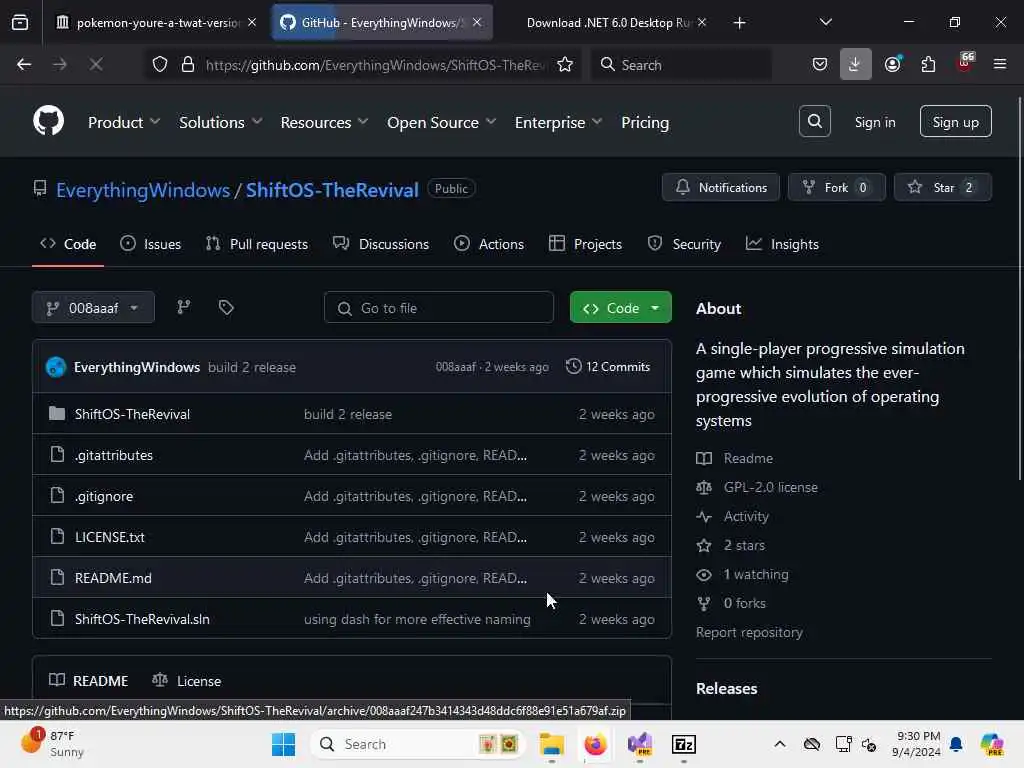Expand the Enterprise menu
This screenshot has height=768, width=1024.
[x=558, y=122]
